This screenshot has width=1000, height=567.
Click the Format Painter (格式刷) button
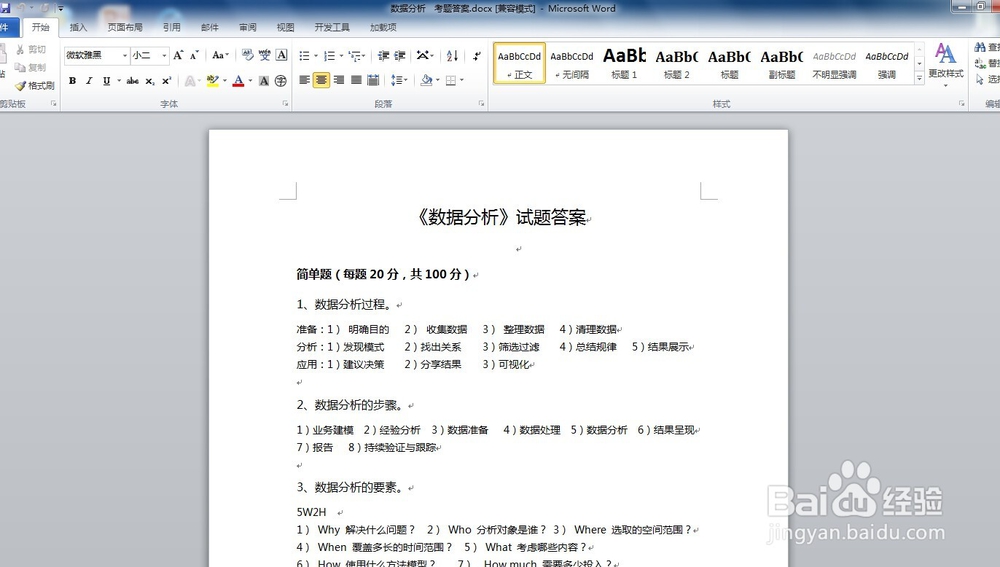(x=34, y=85)
